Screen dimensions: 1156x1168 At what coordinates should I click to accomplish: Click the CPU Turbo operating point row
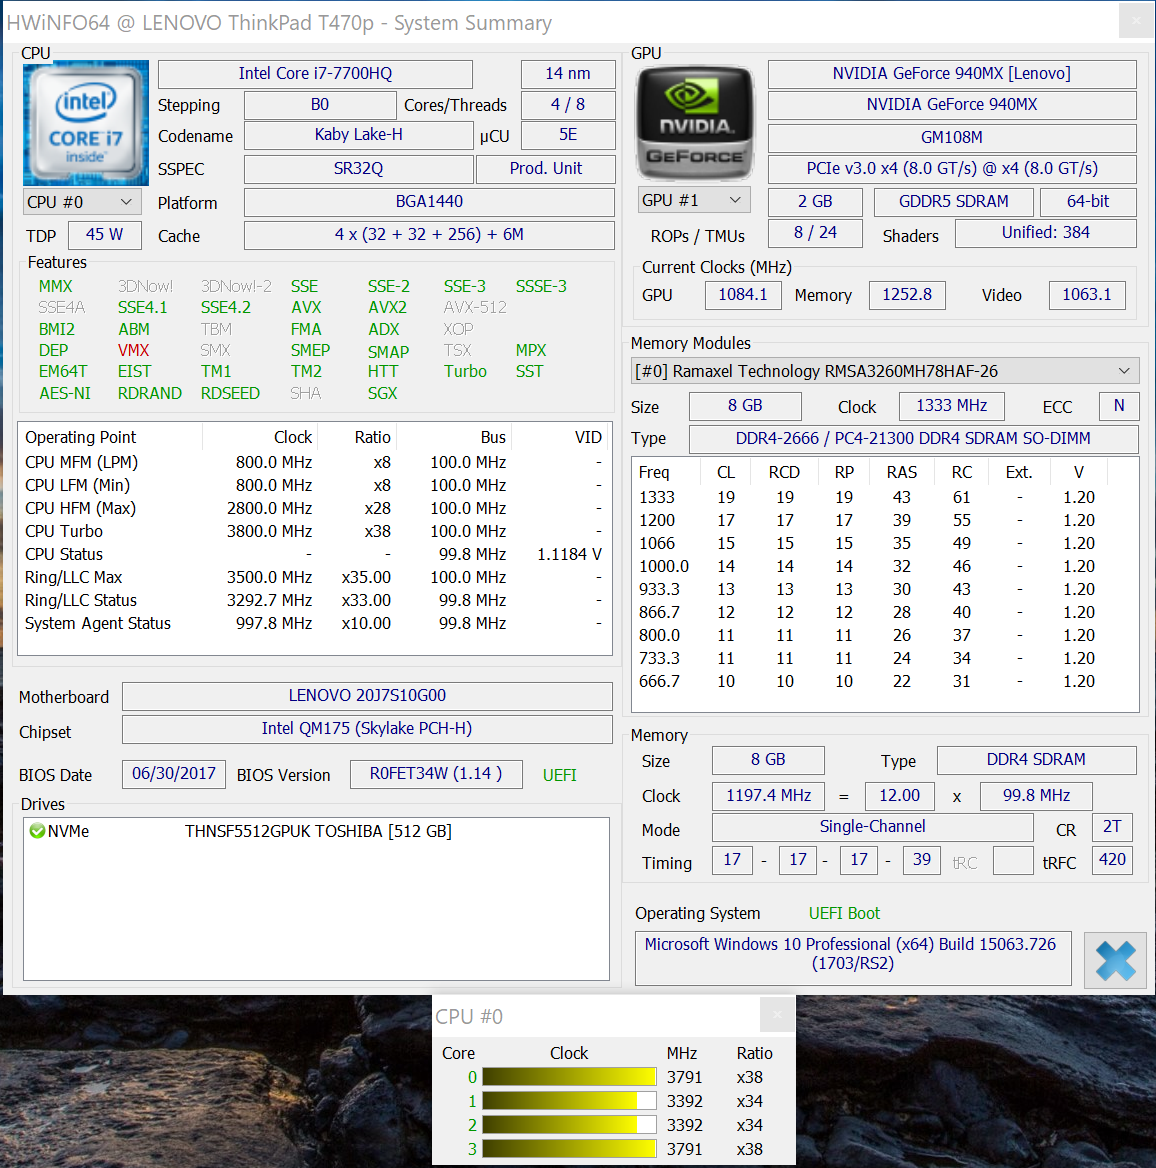point(314,531)
